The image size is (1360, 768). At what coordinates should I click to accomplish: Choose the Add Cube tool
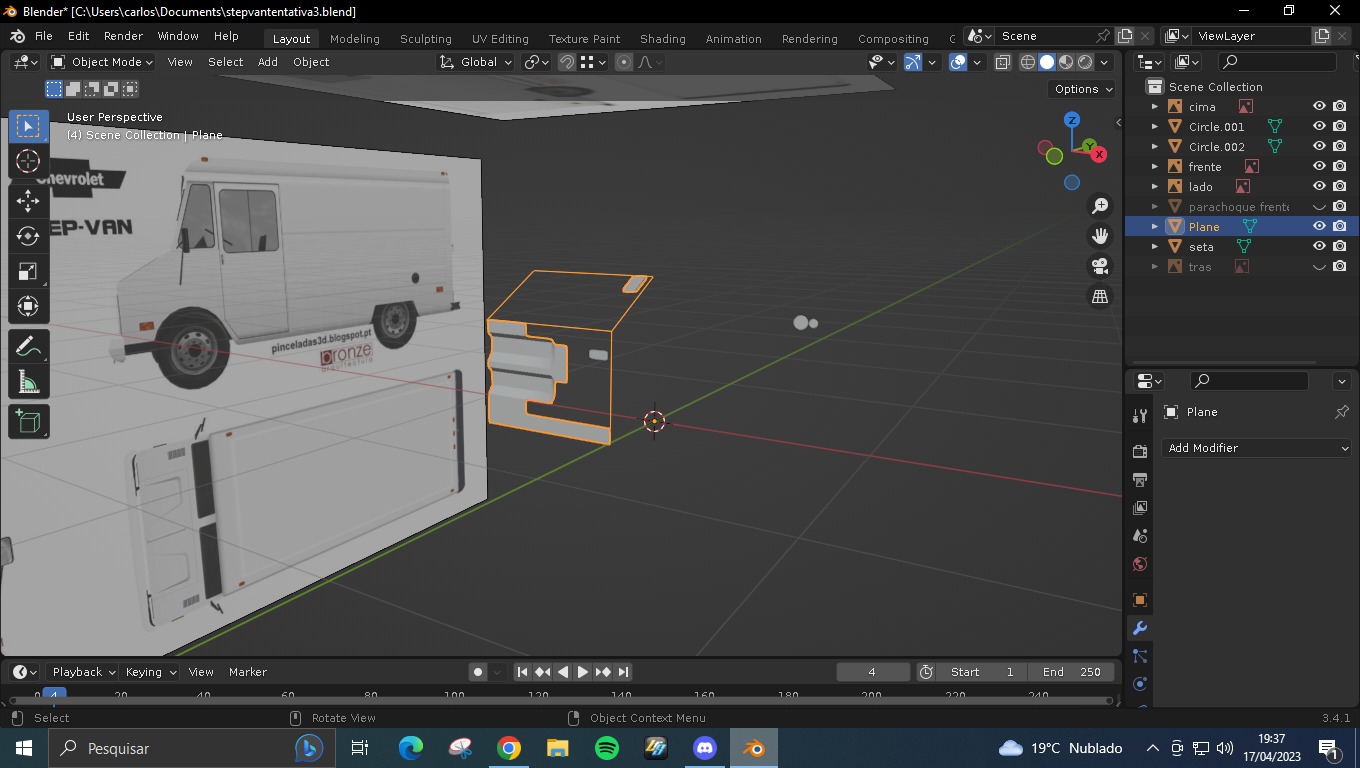pos(28,421)
